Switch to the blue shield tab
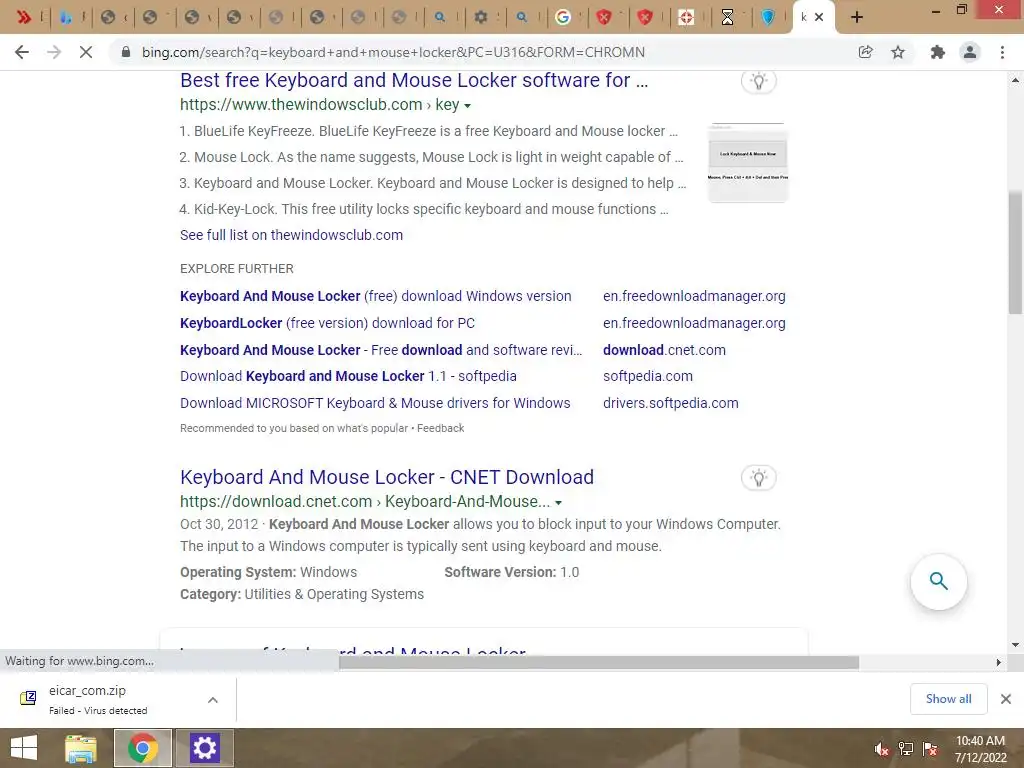1024x768 pixels. point(768,18)
